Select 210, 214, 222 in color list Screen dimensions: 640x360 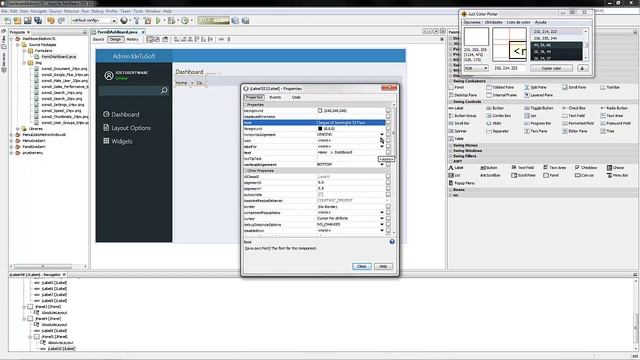point(557,31)
